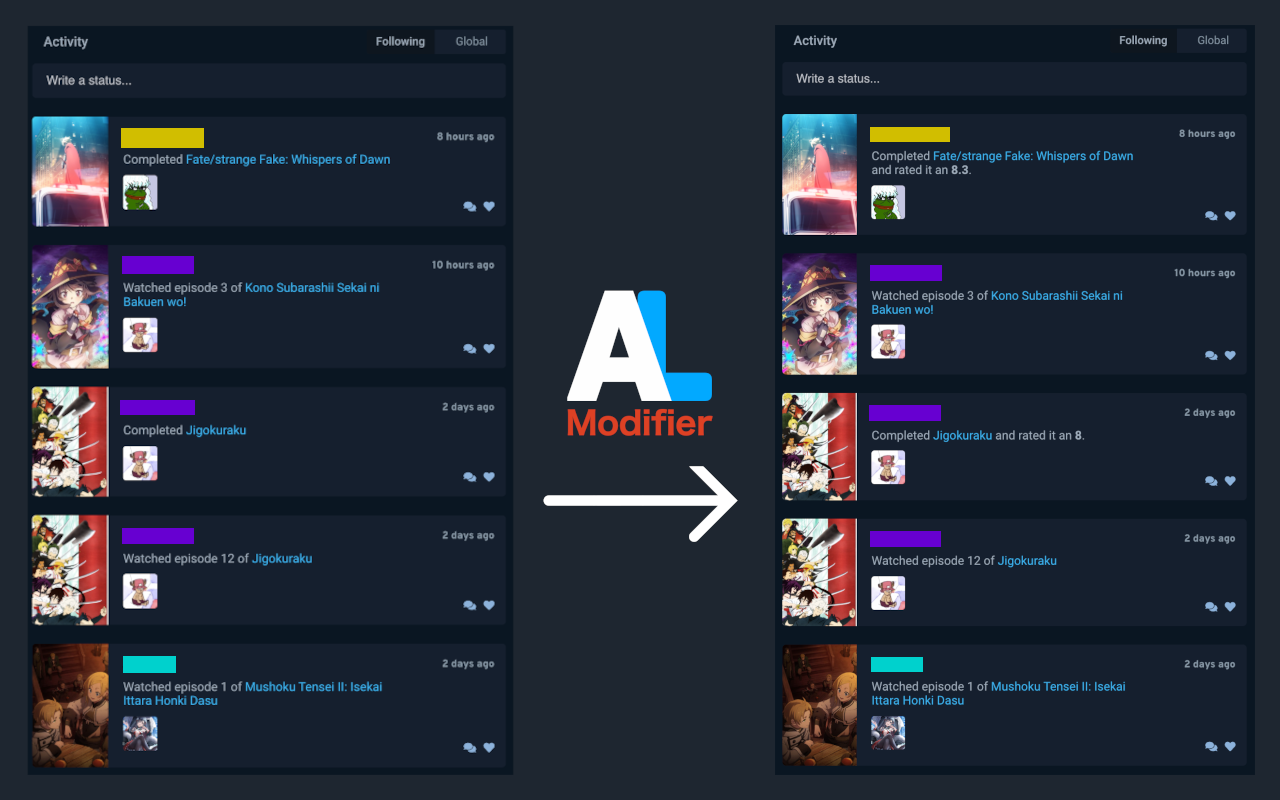Image resolution: width=1280 pixels, height=800 pixels.
Task: Open Fate/strange Fake cover image in right feed
Action: pyautogui.click(x=819, y=175)
